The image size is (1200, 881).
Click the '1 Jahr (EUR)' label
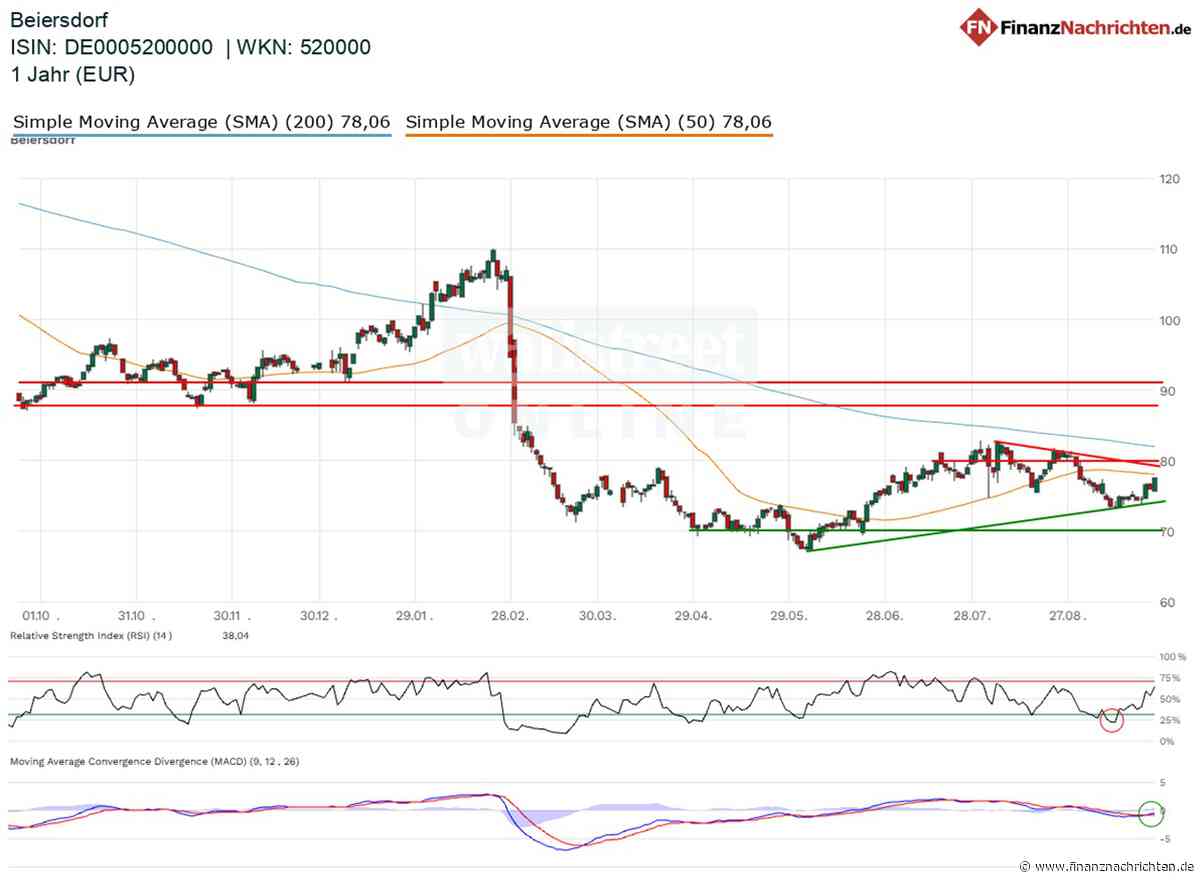[x=72, y=74]
